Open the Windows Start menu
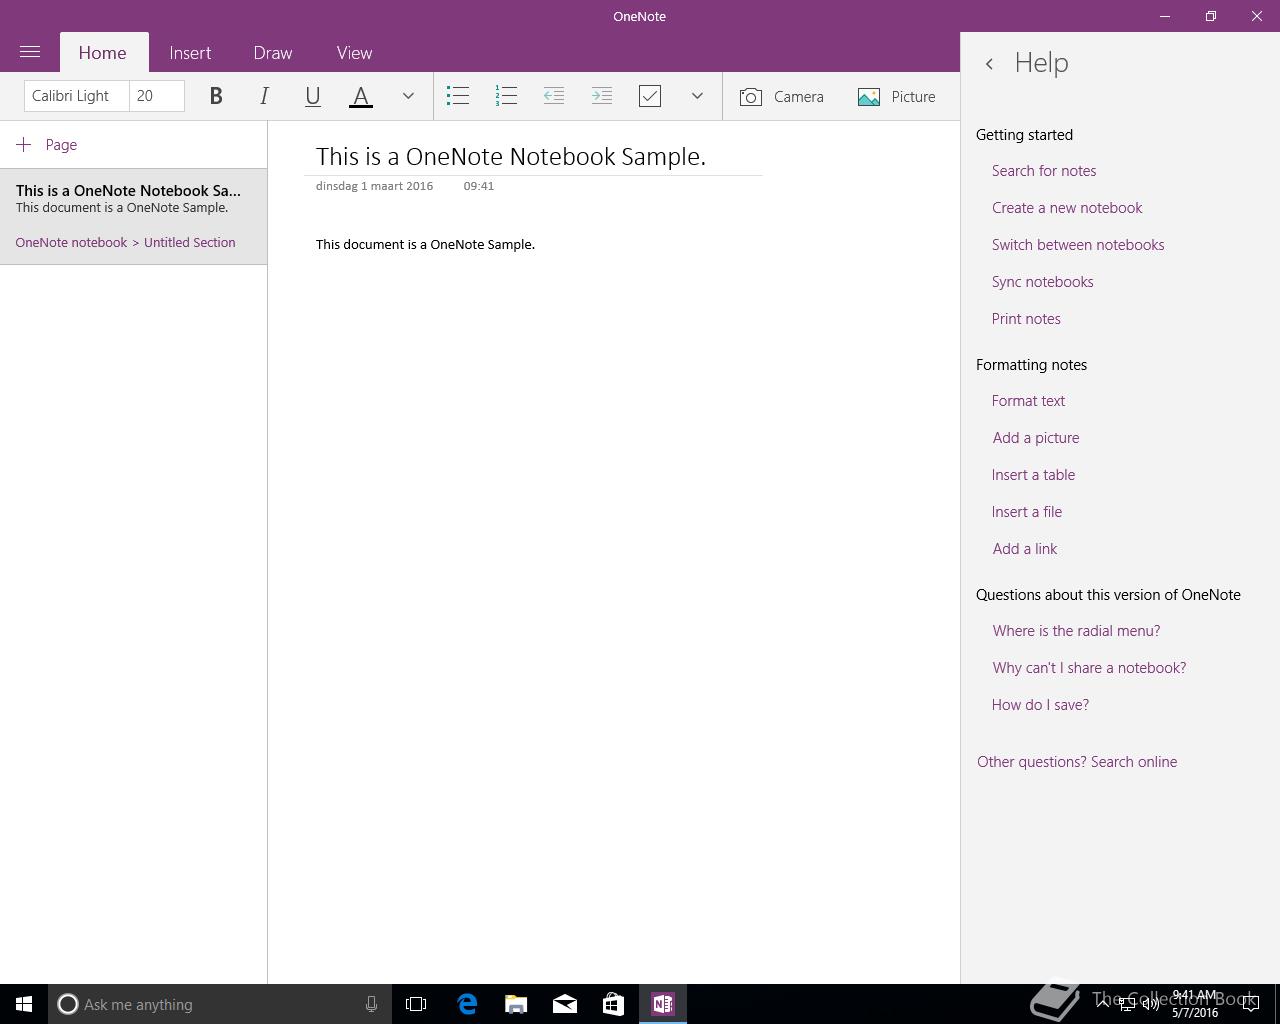The width and height of the screenshot is (1280, 1024). pos(24,1004)
